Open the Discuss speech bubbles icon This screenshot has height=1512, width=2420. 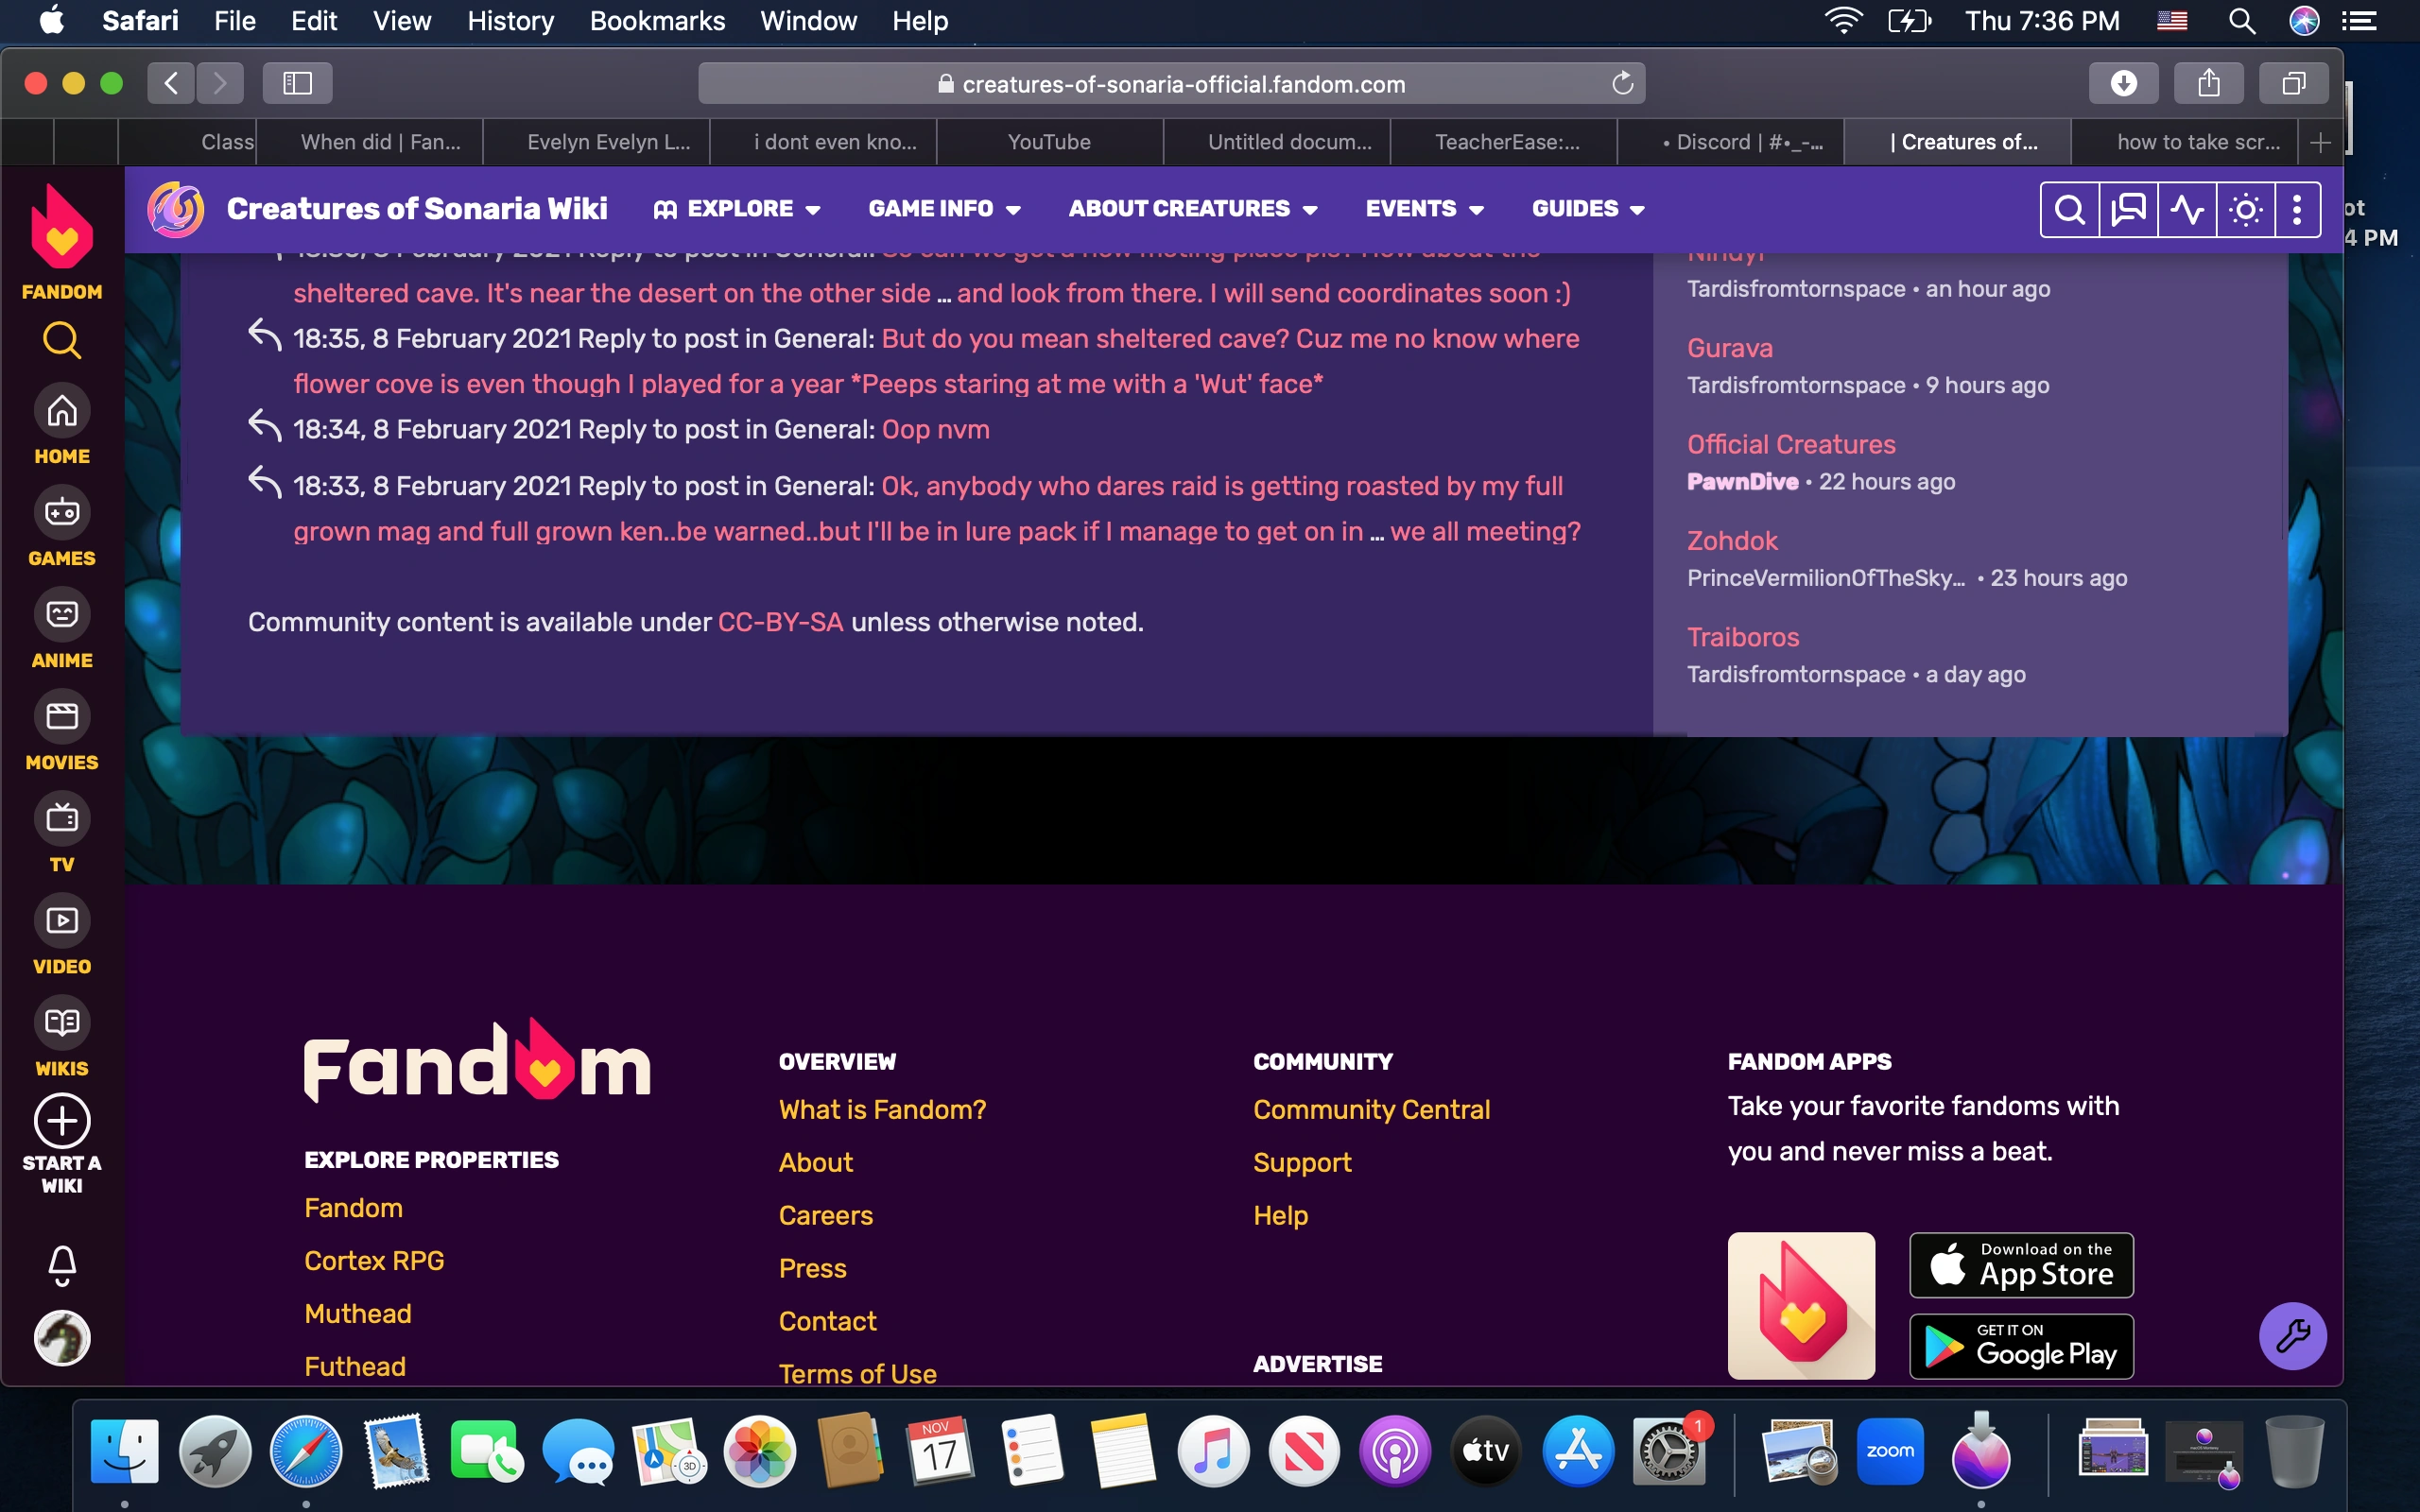coord(2128,209)
